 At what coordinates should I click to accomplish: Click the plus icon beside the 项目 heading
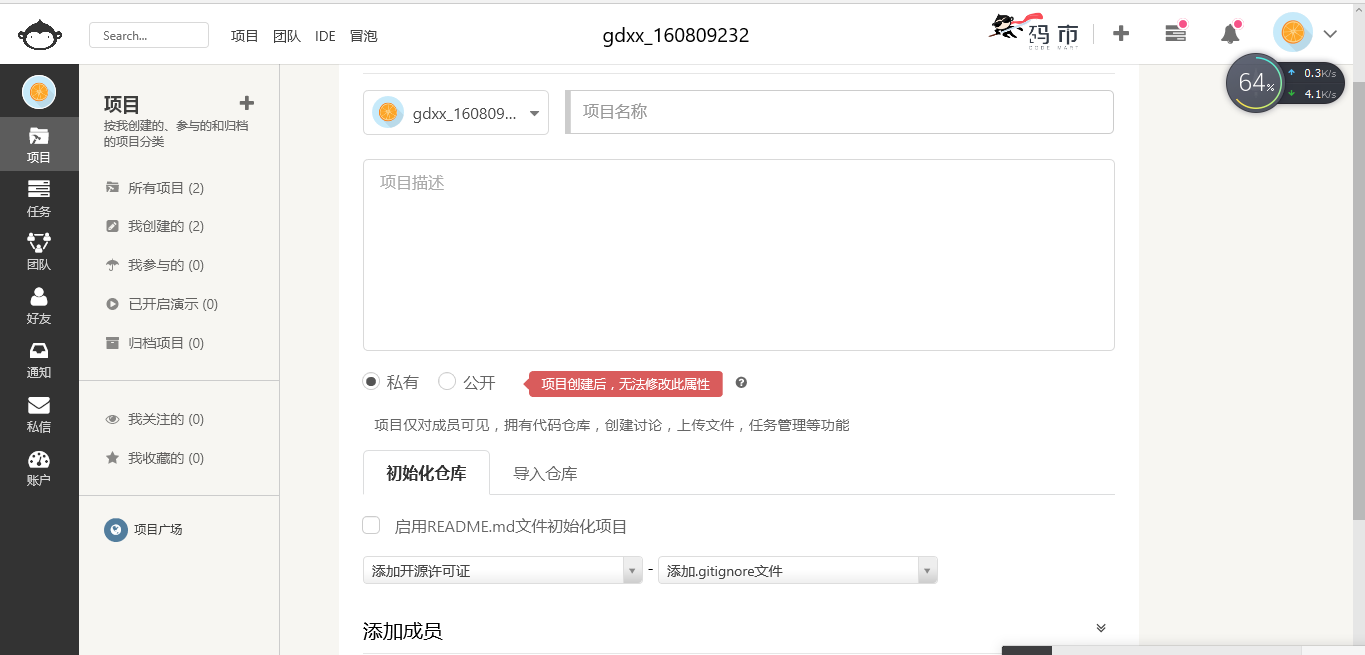[x=247, y=103]
